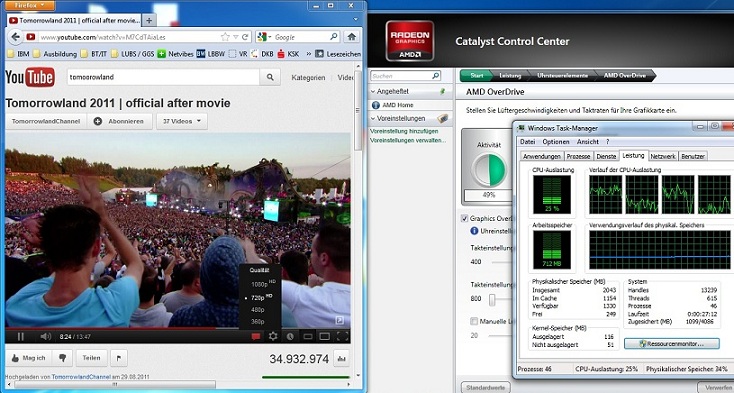Enable the Manuelle Lüfter checkbox
This screenshot has width=734, height=393.
point(474,321)
